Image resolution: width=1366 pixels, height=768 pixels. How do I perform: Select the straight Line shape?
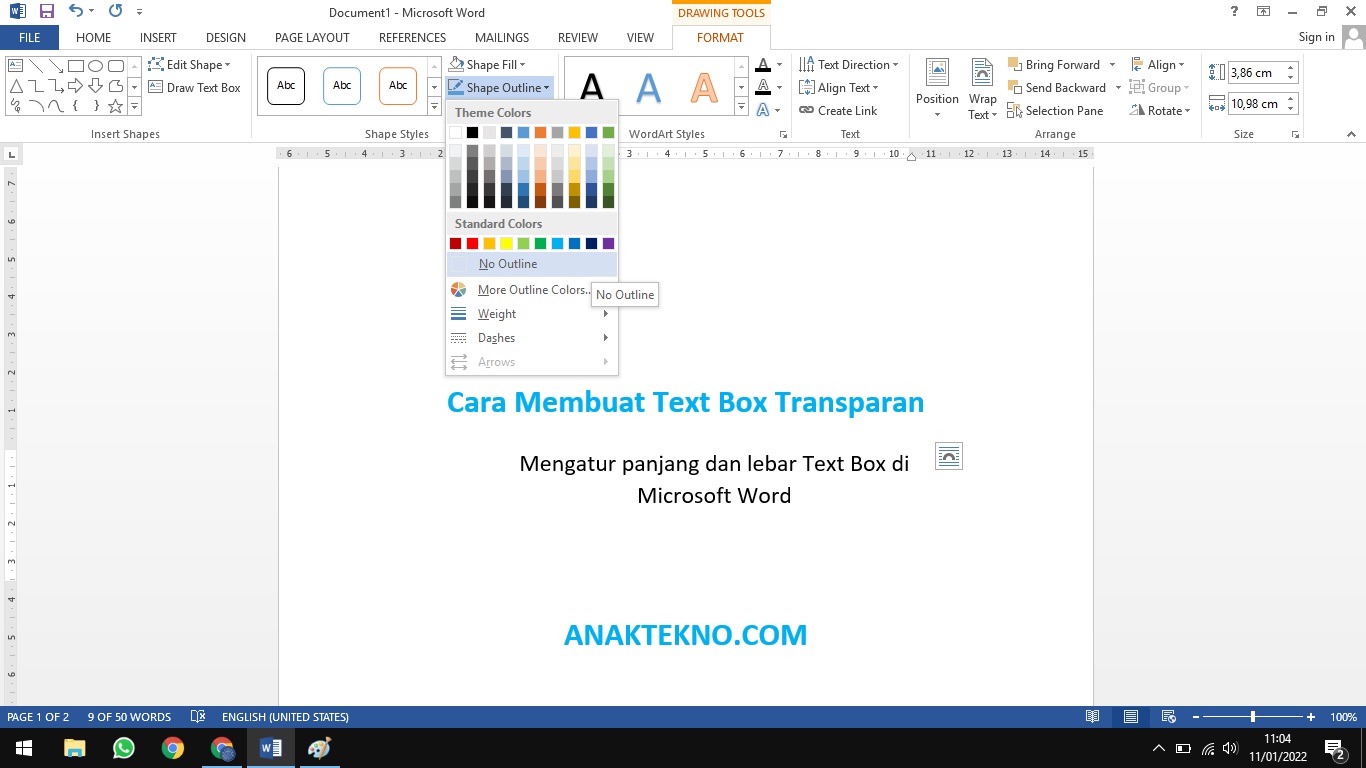36,66
